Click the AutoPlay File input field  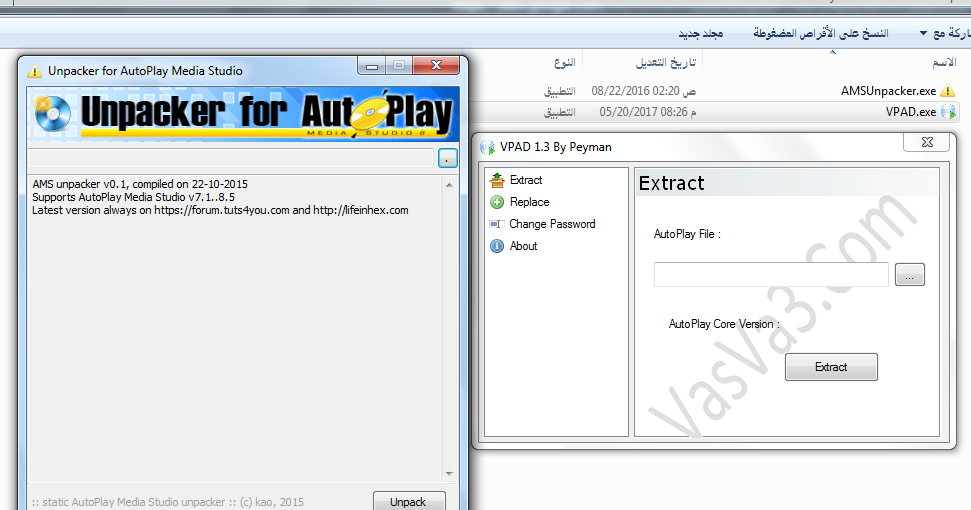771,274
